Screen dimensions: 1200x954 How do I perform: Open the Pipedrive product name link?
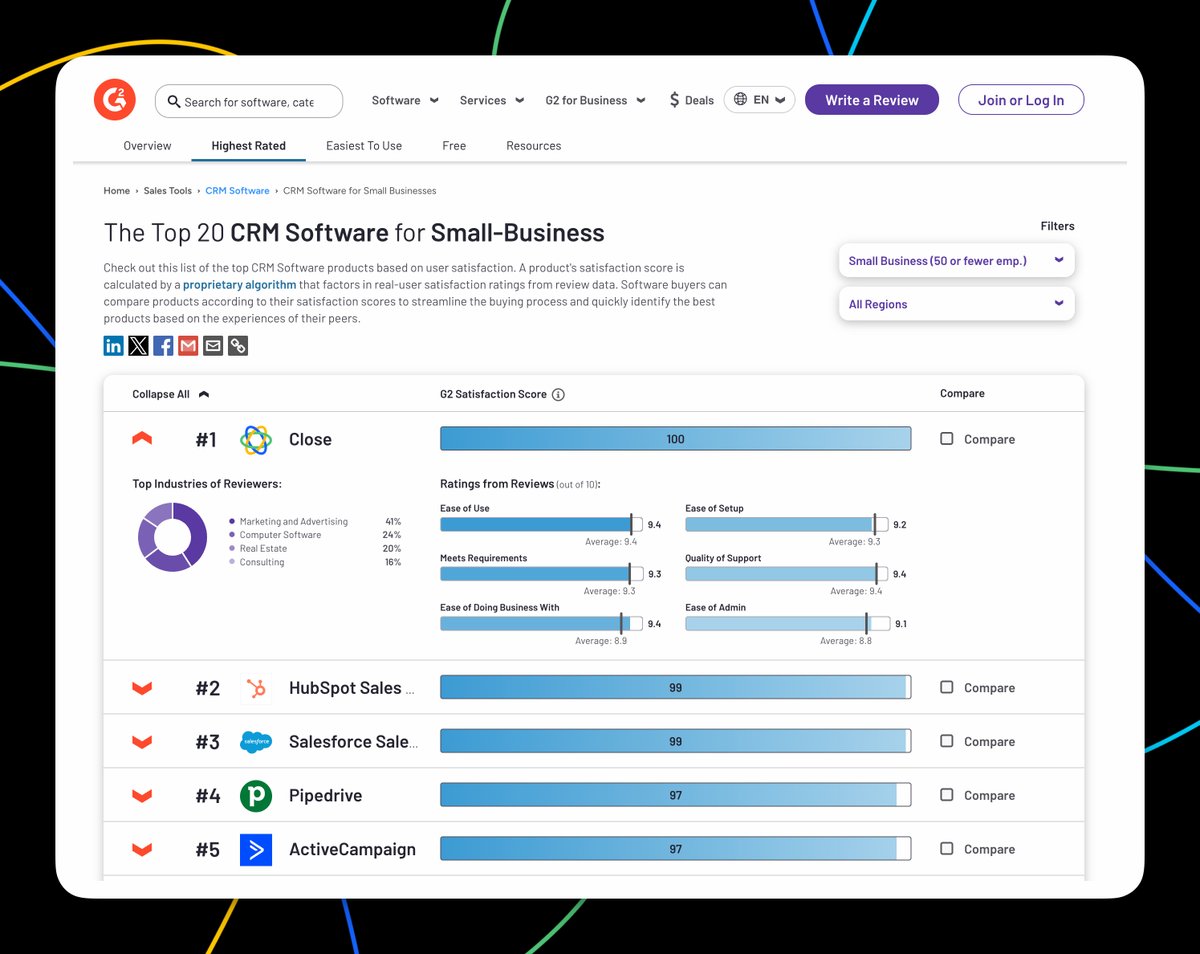[325, 796]
